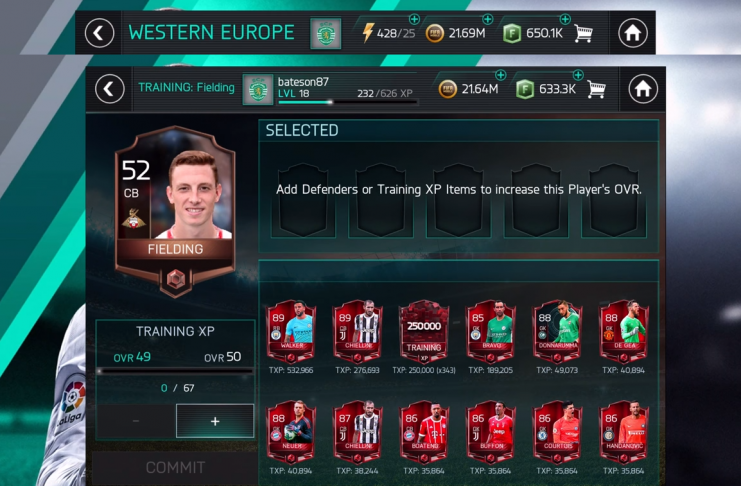
Task: Open home from Training panel header
Action: pyautogui.click(x=643, y=89)
